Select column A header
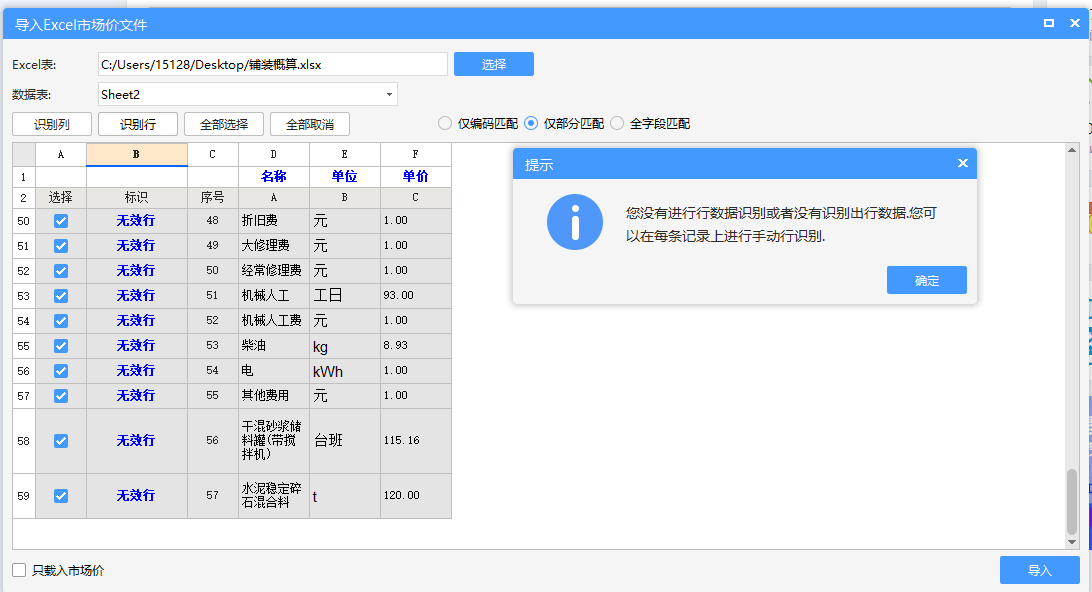This screenshot has width=1092, height=592. point(61,155)
